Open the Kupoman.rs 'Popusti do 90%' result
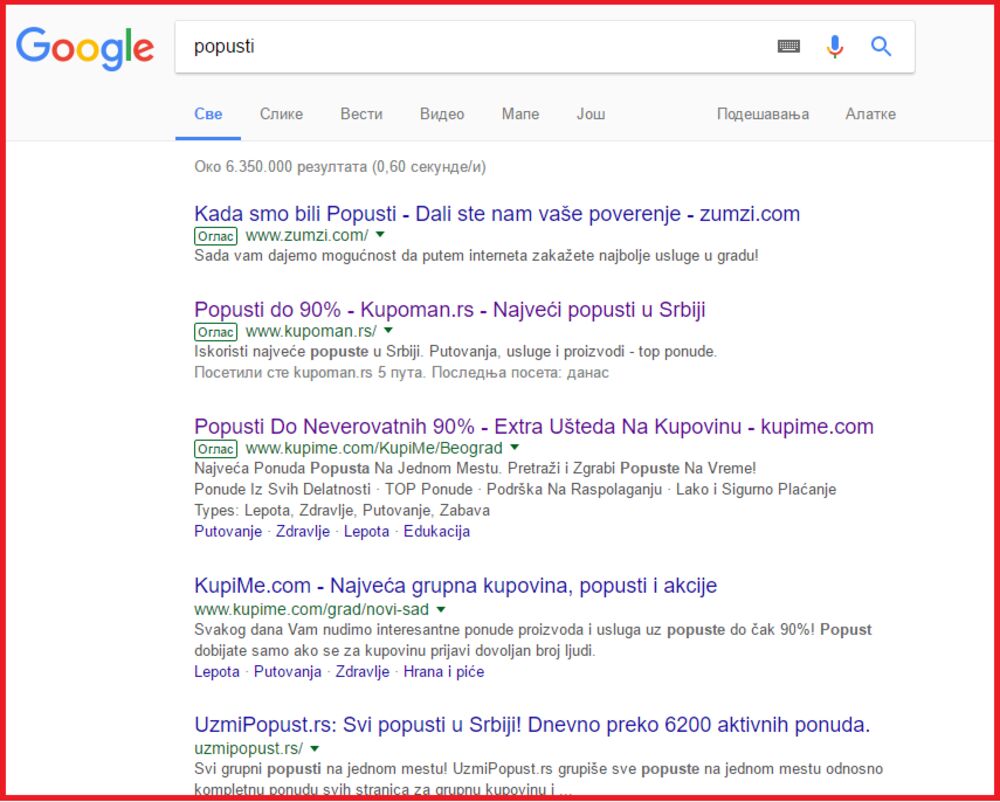 [450, 309]
